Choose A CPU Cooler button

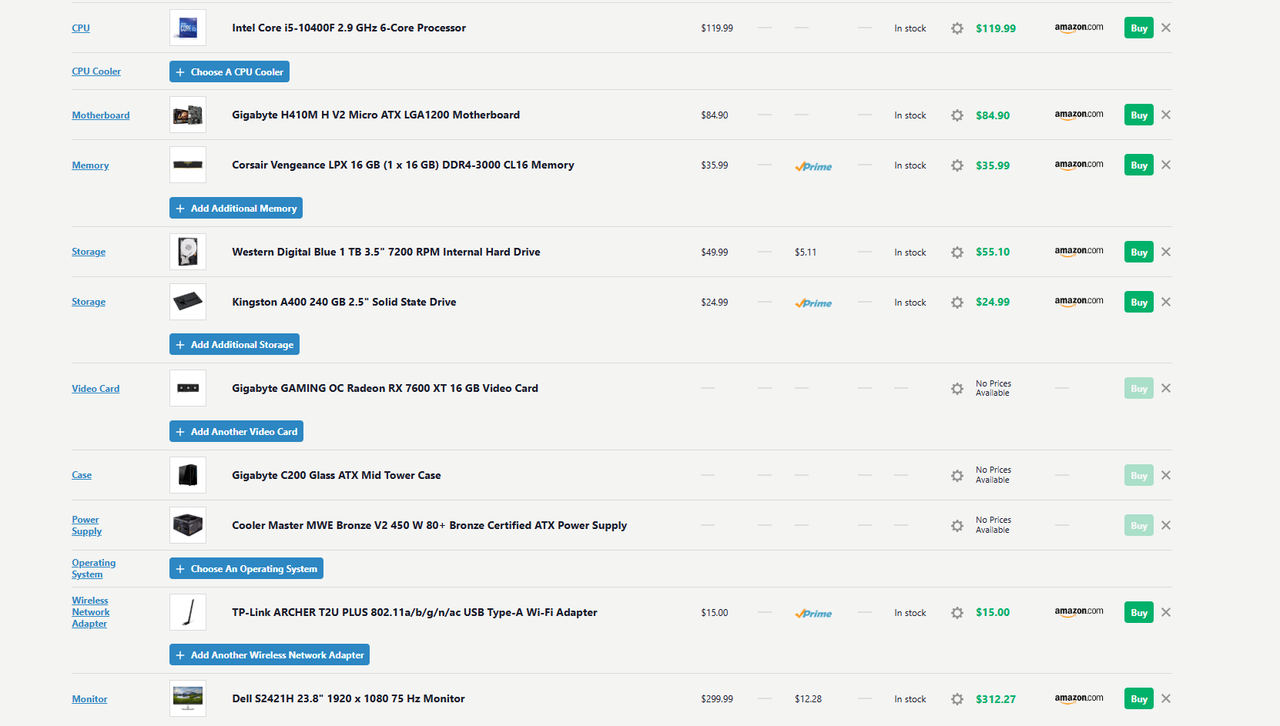click(229, 72)
